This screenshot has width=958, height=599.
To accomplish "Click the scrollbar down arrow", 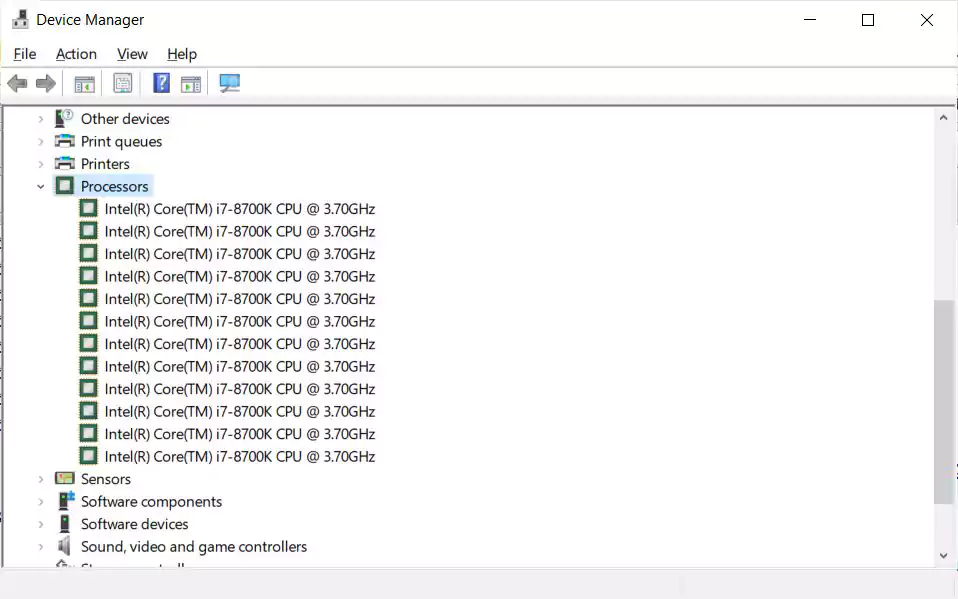I will (x=943, y=556).
